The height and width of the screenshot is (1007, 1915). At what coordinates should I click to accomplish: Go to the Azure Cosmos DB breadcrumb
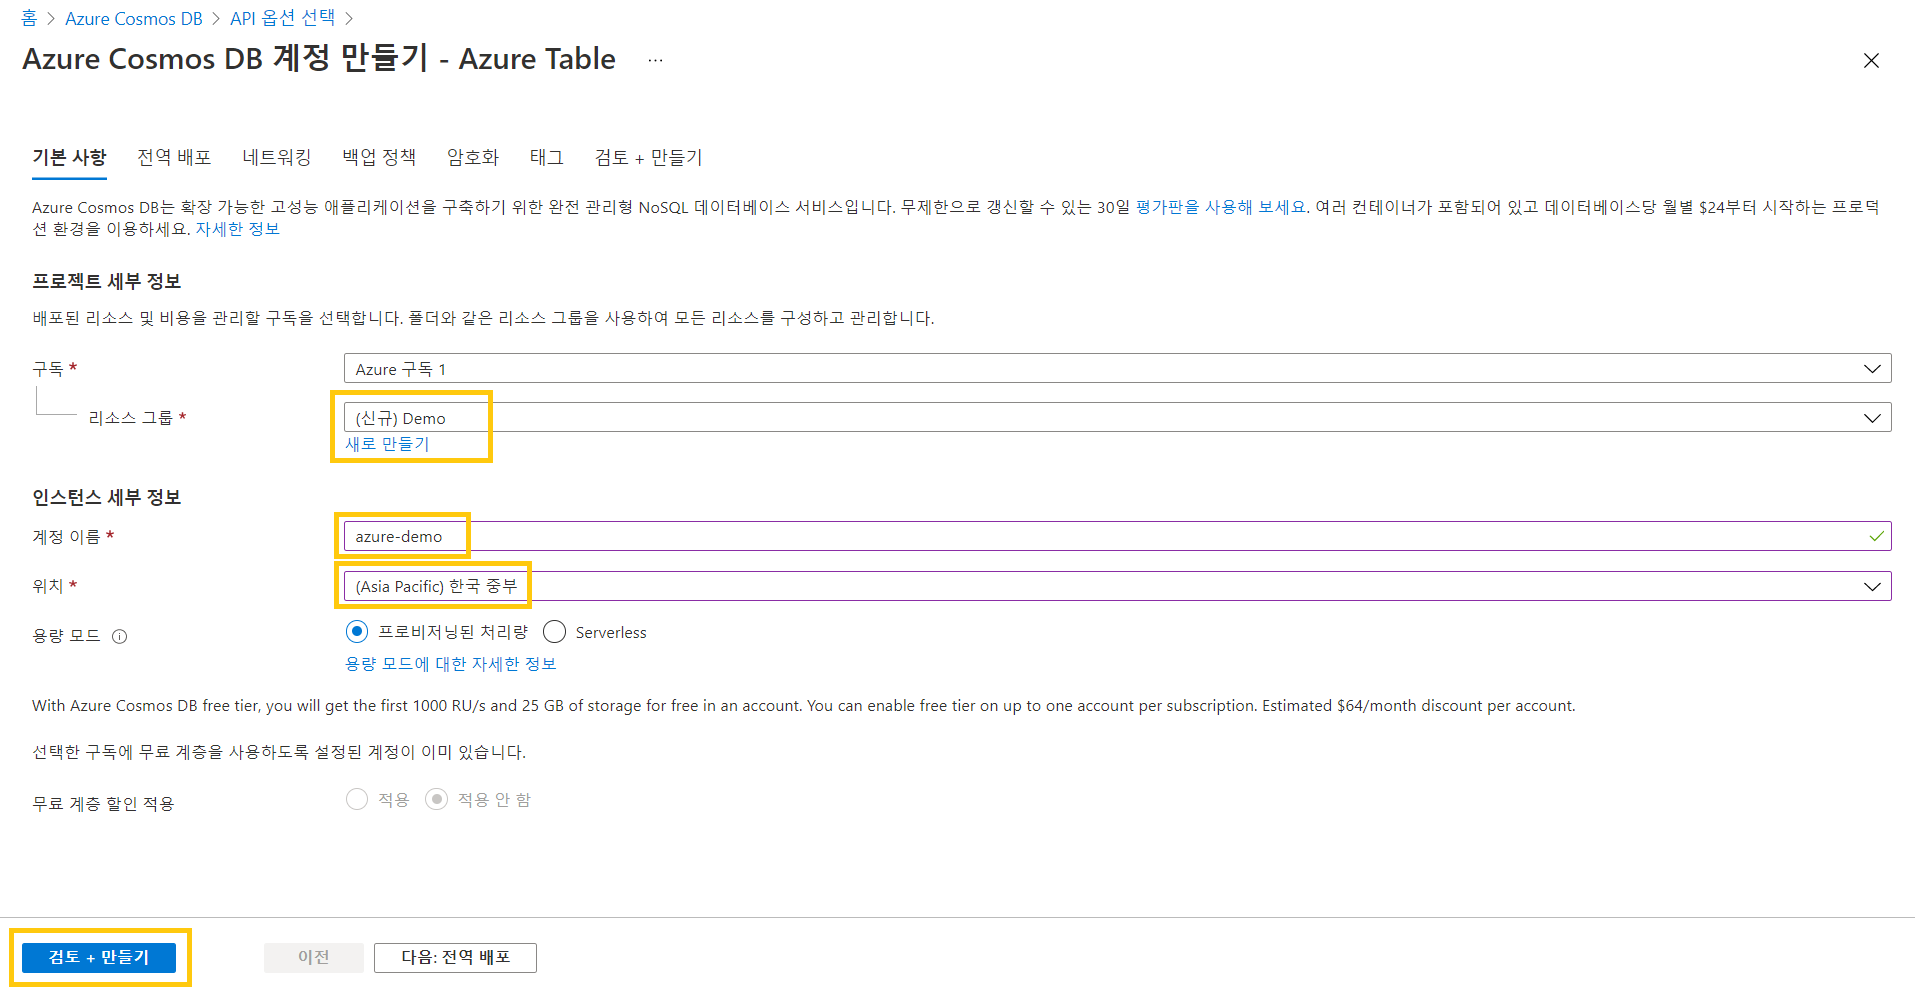click(x=134, y=18)
